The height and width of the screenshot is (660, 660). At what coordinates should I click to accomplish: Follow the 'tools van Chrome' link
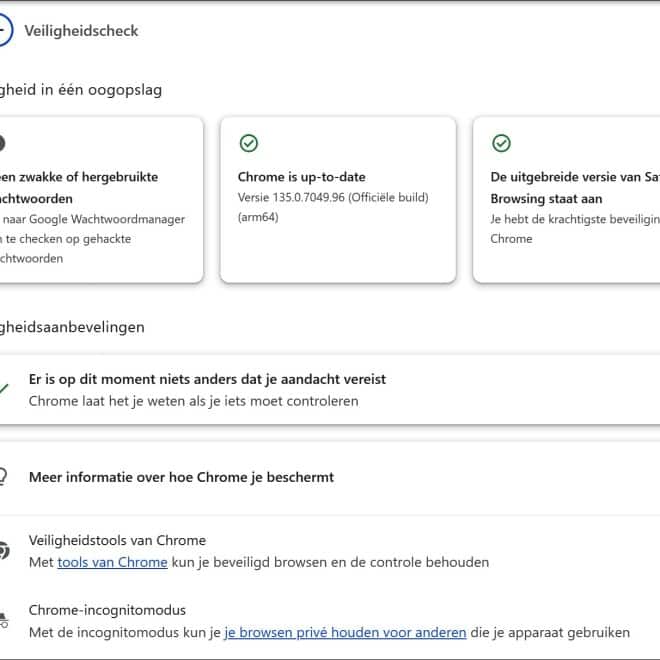pyautogui.click(x=112, y=562)
